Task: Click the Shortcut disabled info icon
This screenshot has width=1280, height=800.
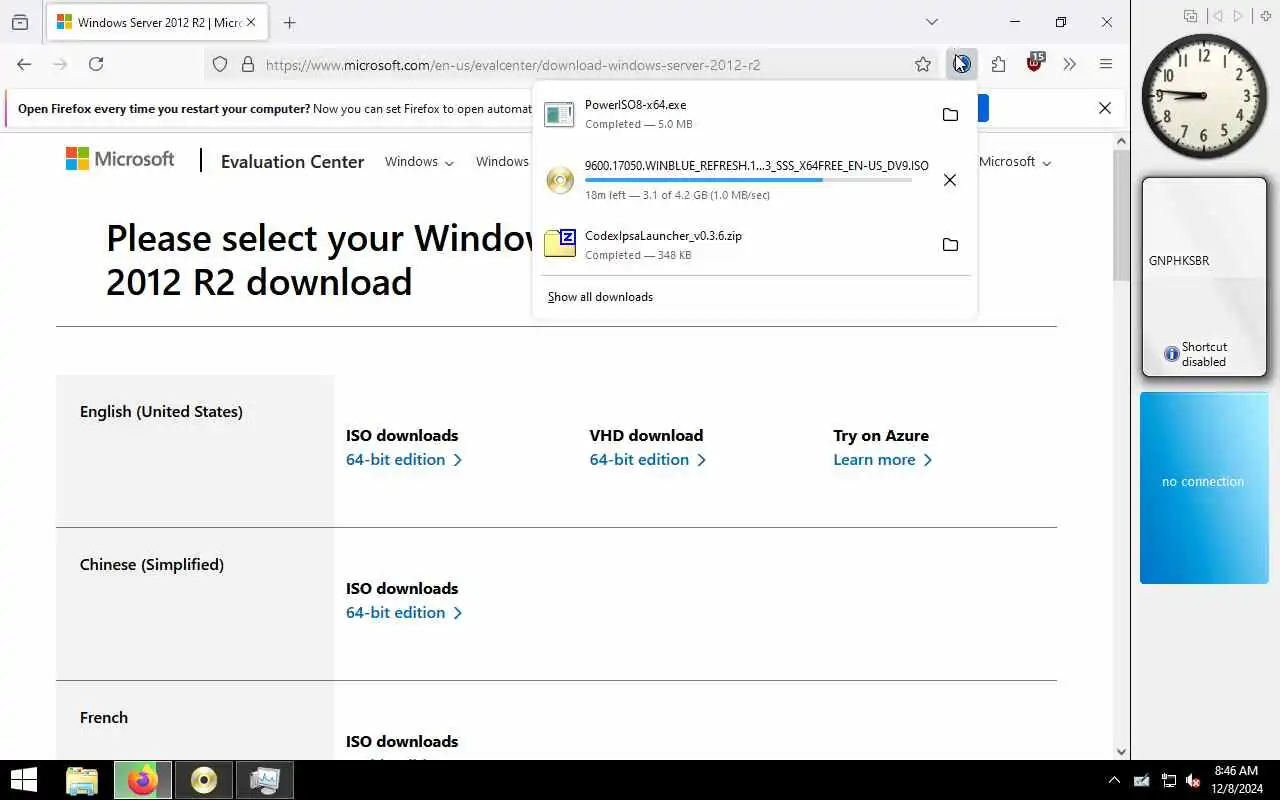Action: (1171, 354)
